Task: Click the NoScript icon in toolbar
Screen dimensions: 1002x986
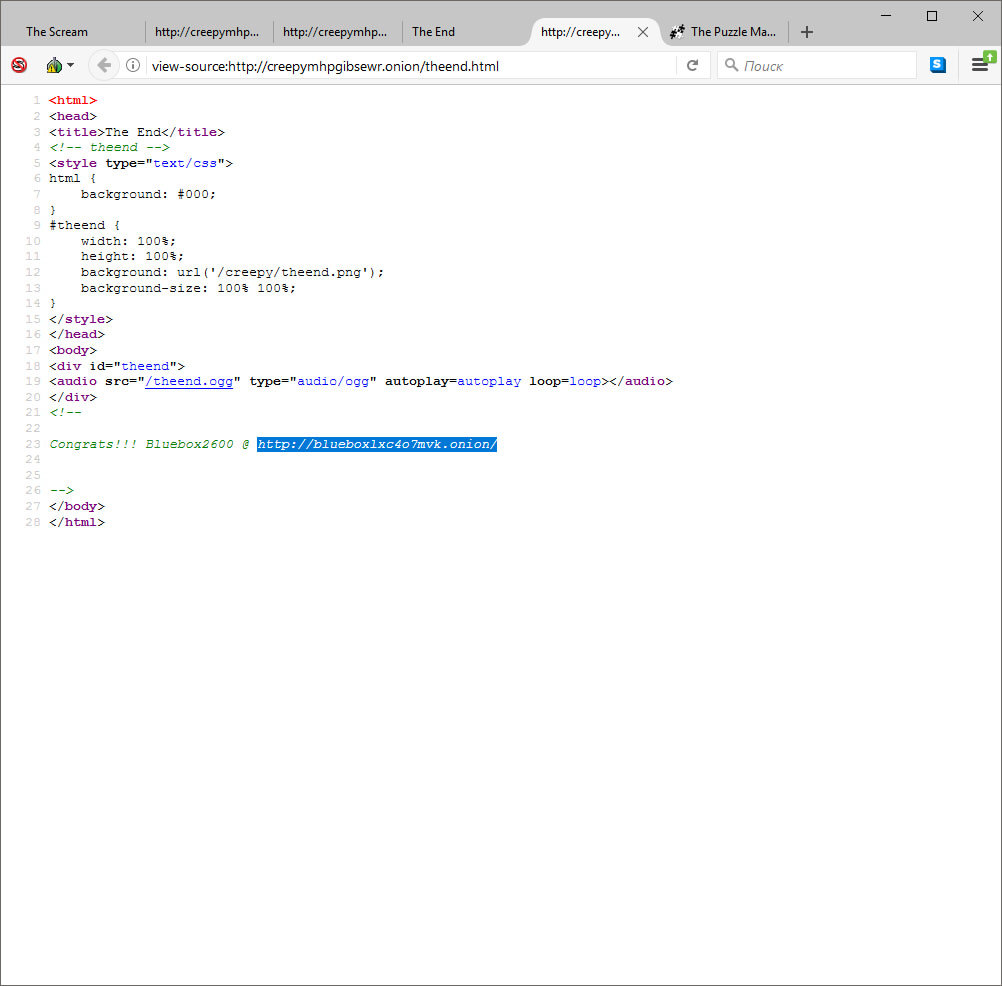Action: (x=19, y=65)
